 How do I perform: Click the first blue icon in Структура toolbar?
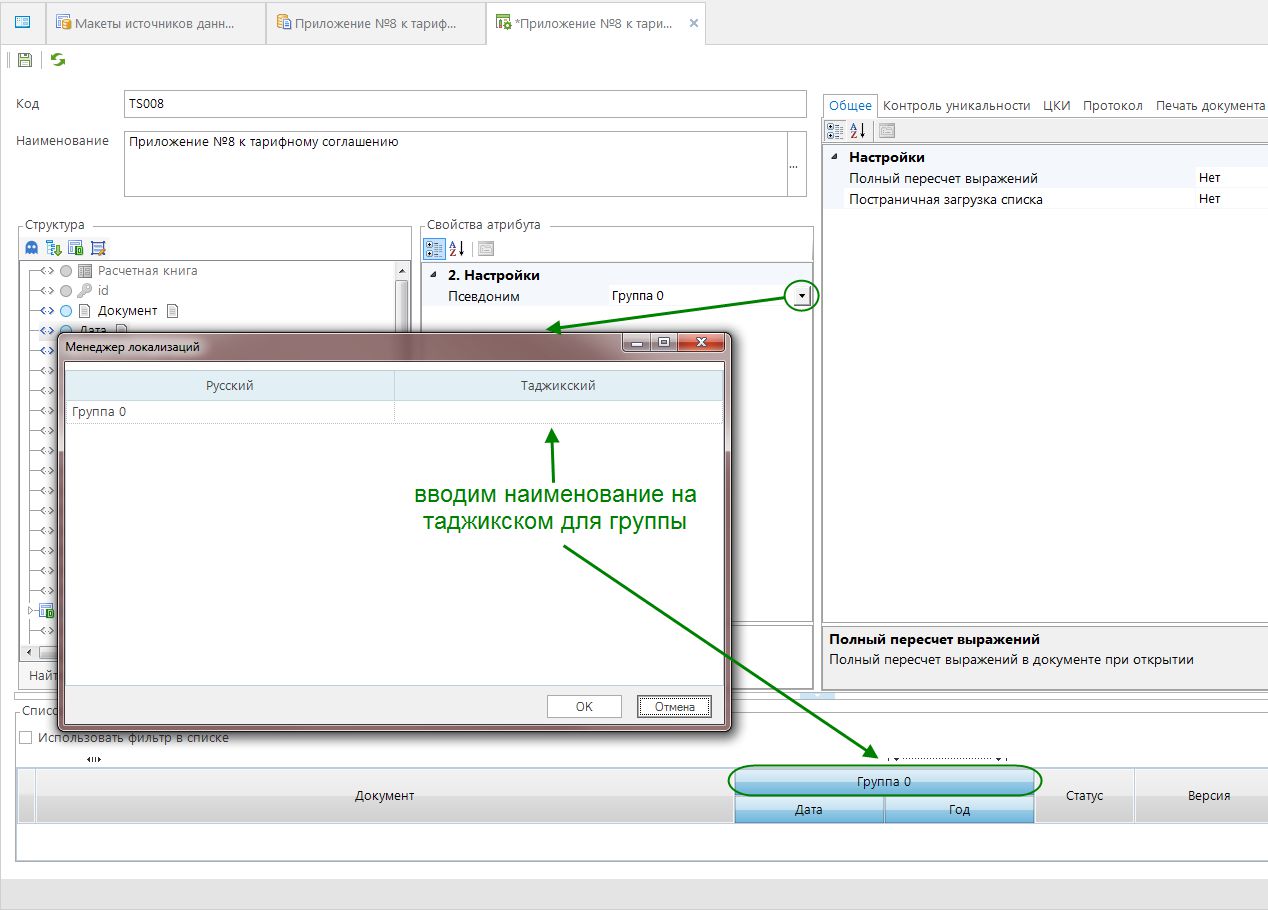point(32,248)
